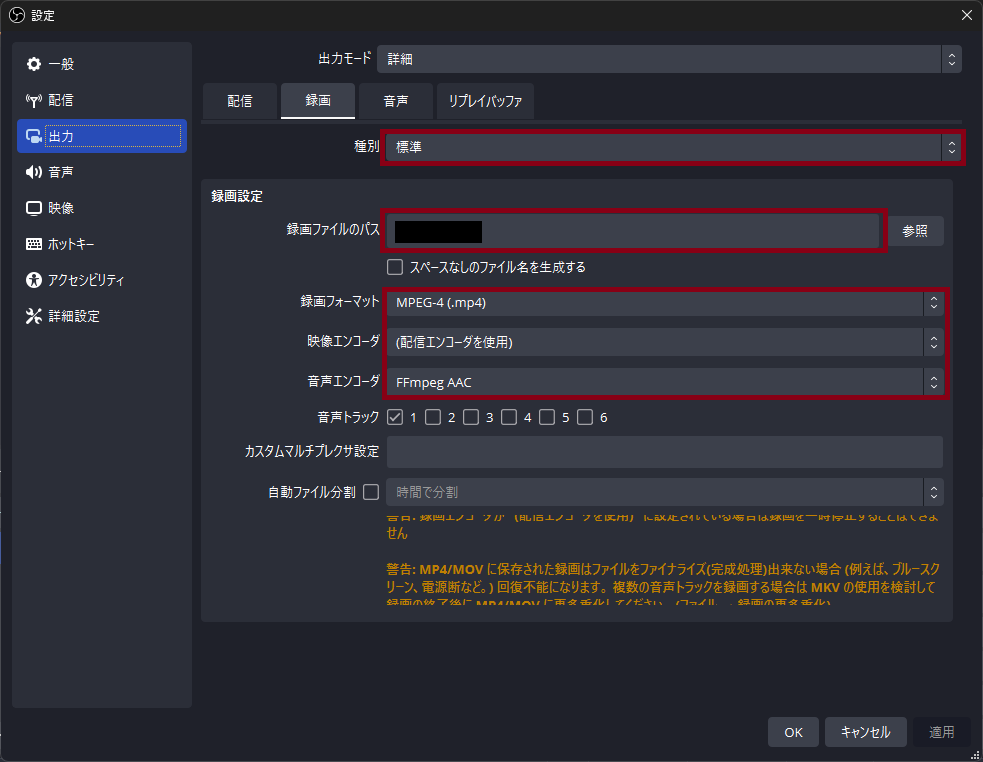Switch to the リプレイバッファ tab
This screenshot has height=762, width=983.
[485, 101]
